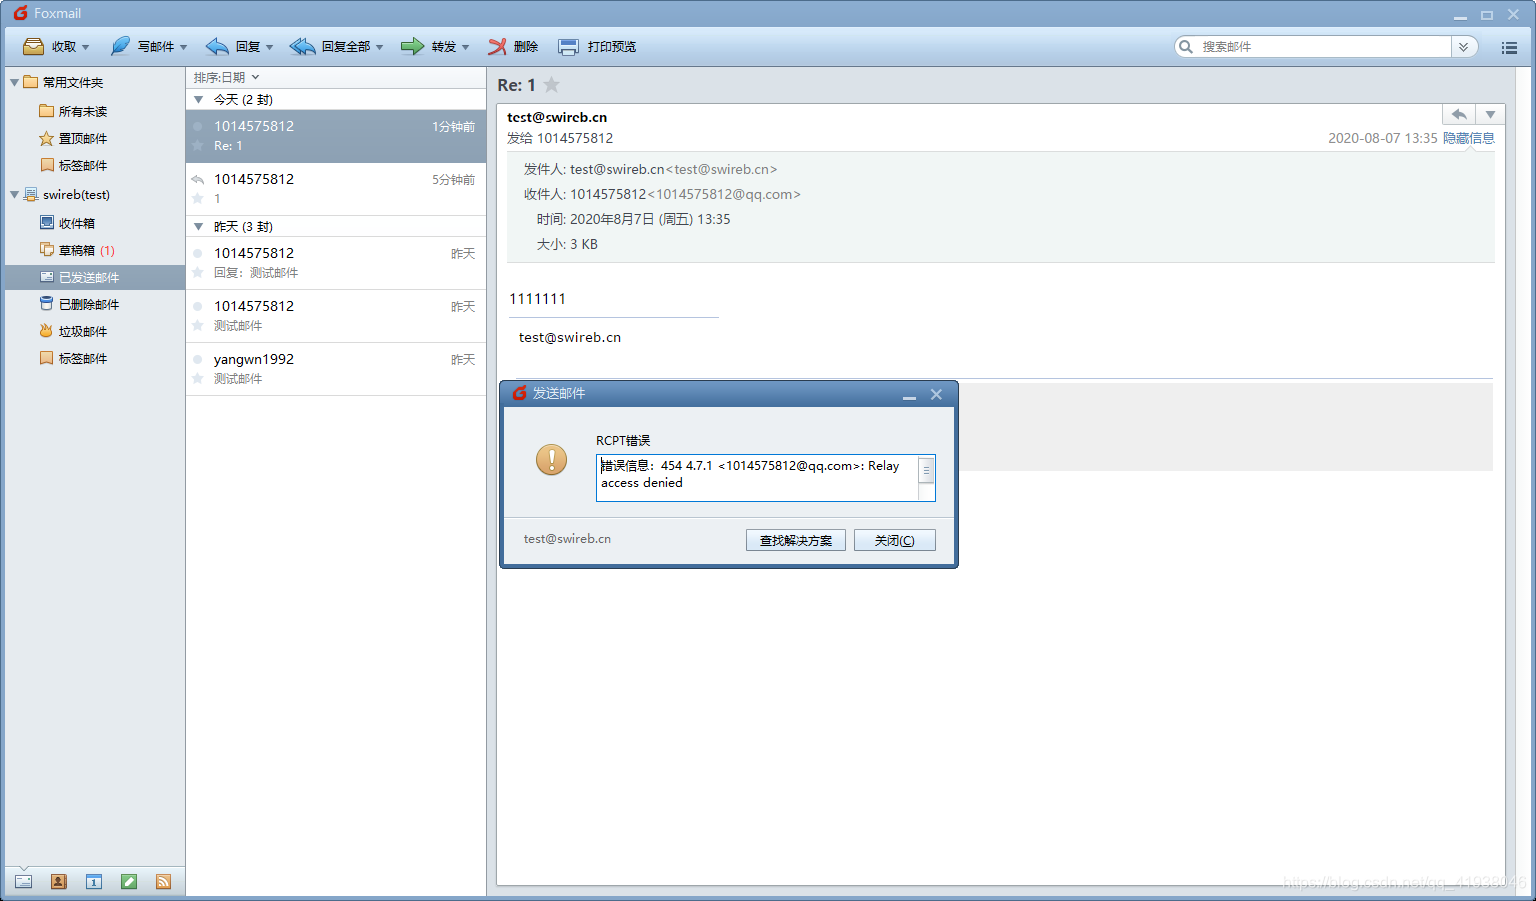Image resolution: width=1536 pixels, height=901 pixels.
Task: Star the Re: 1 message in list
Action: point(198,146)
